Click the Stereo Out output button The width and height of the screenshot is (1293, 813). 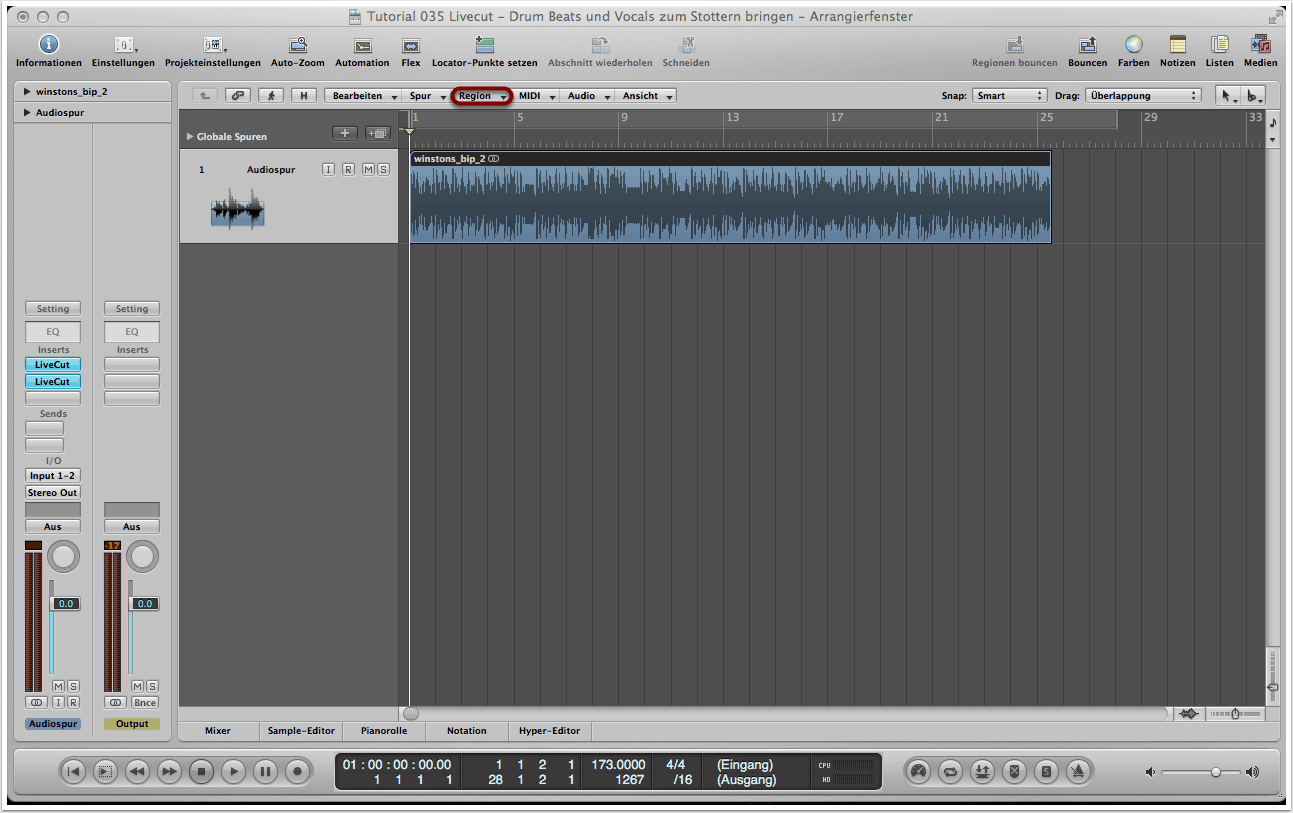pos(53,493)
